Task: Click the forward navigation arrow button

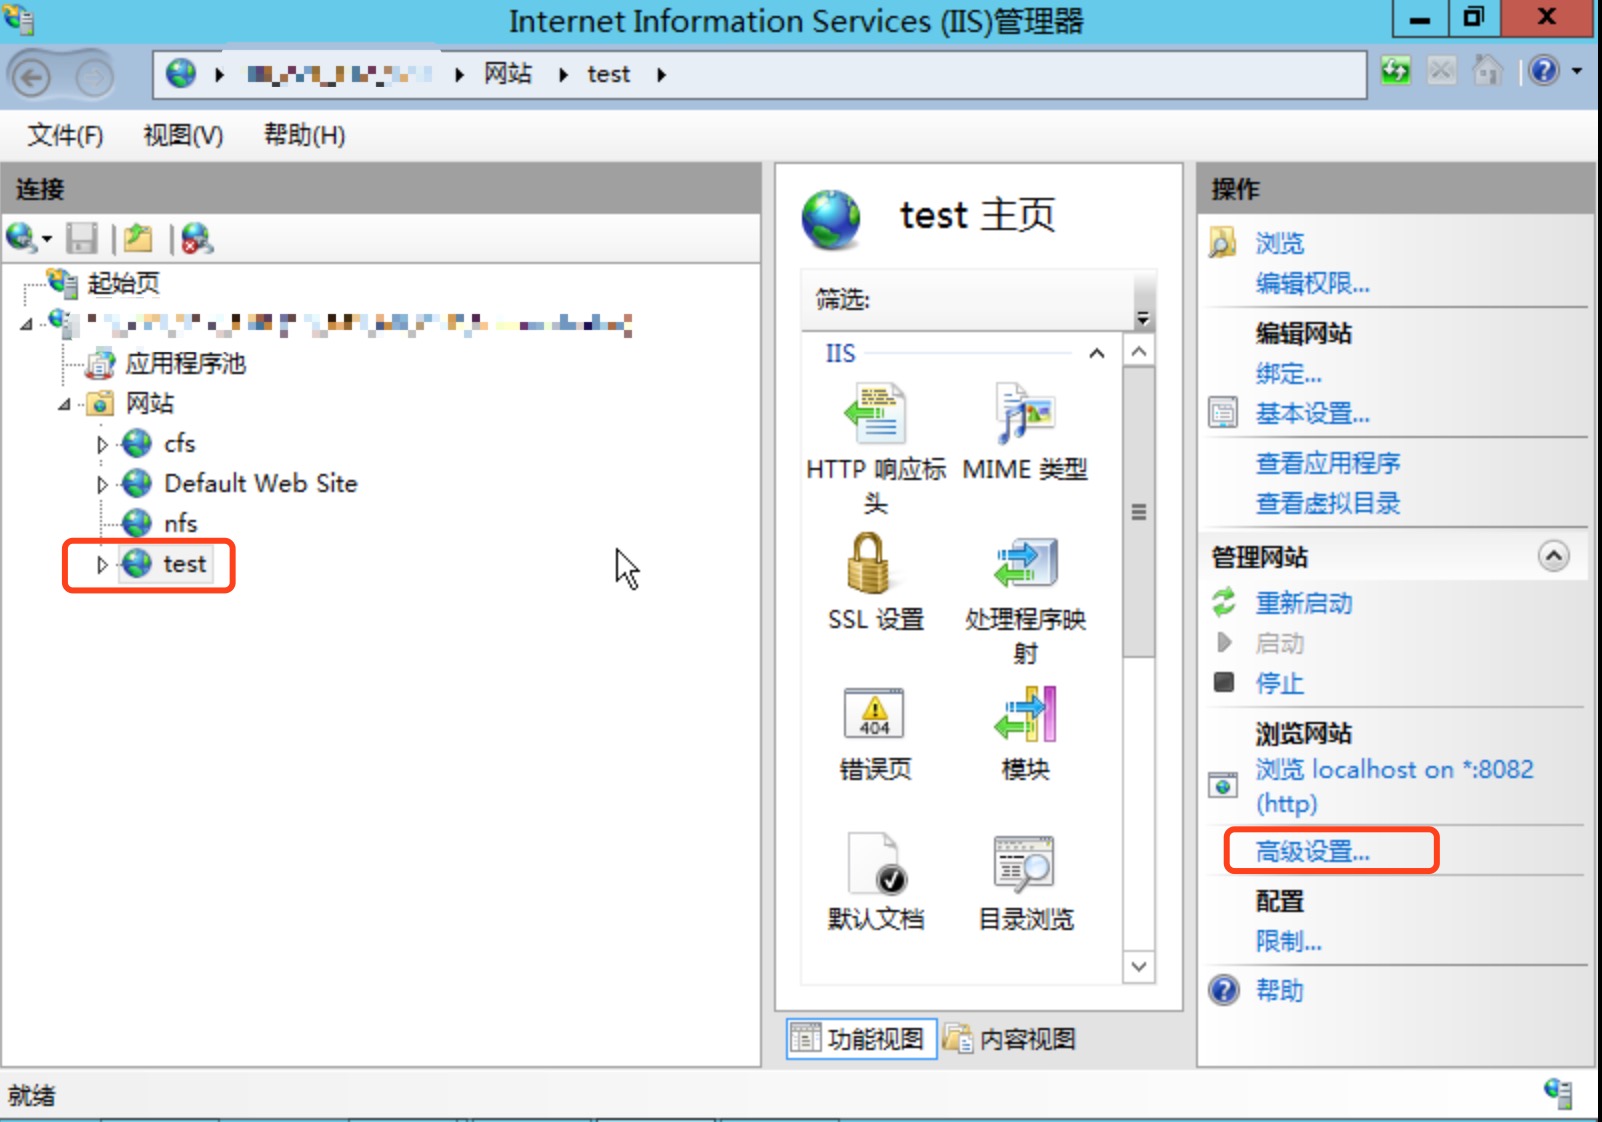Action: [x=93, y=76]
